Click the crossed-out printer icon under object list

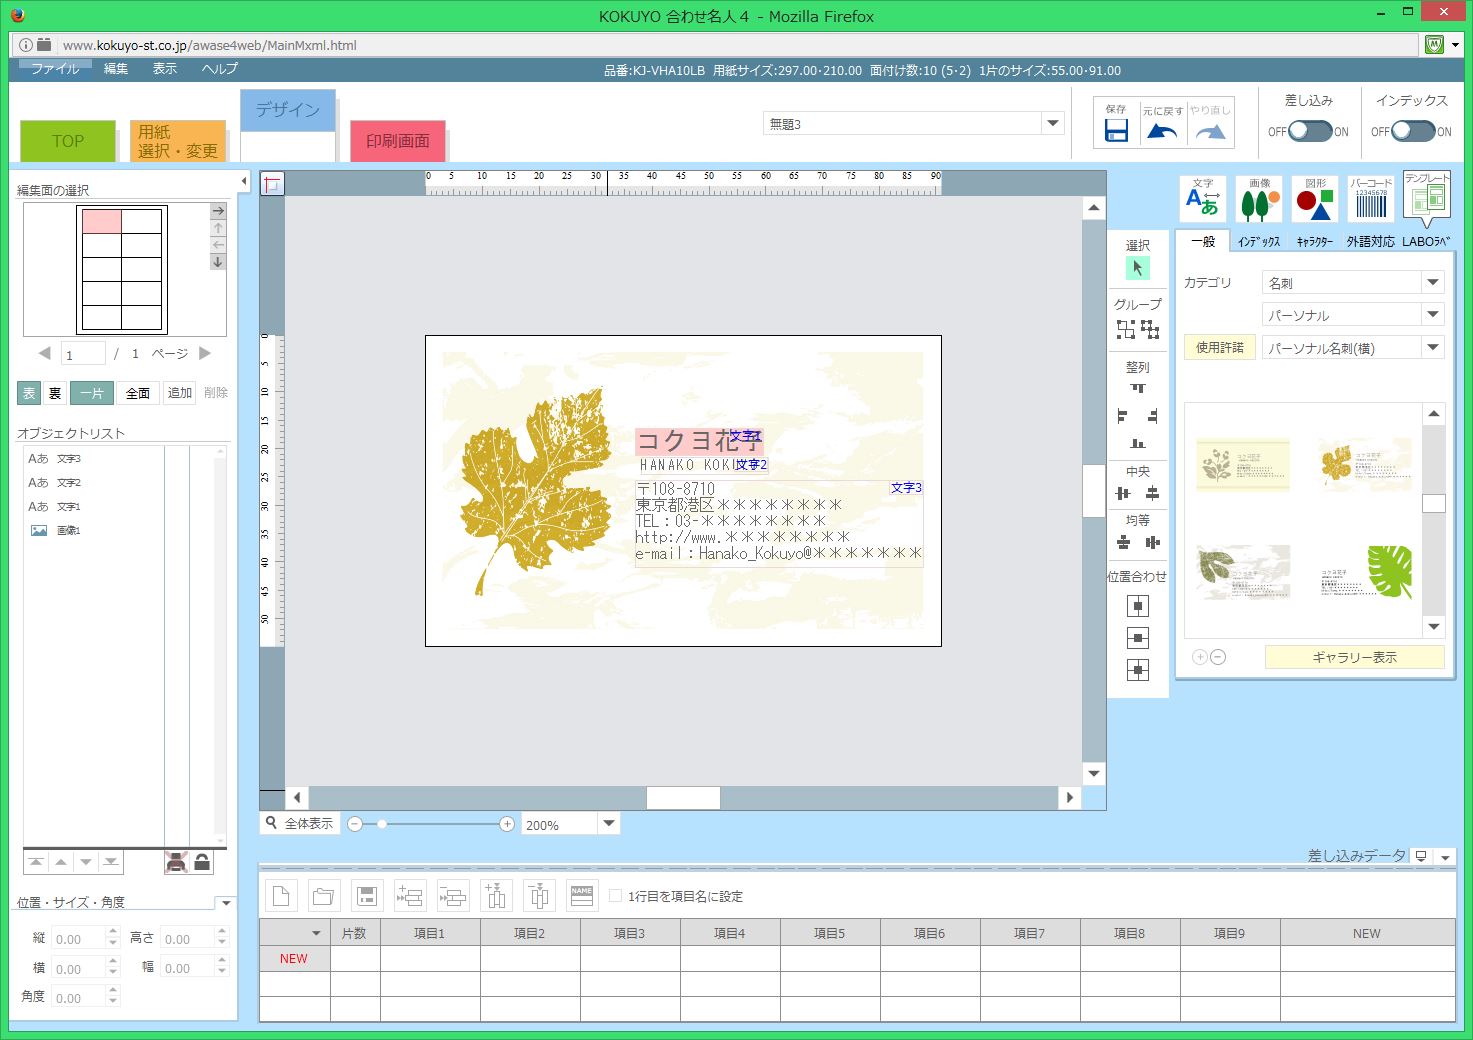click(176, 862)
